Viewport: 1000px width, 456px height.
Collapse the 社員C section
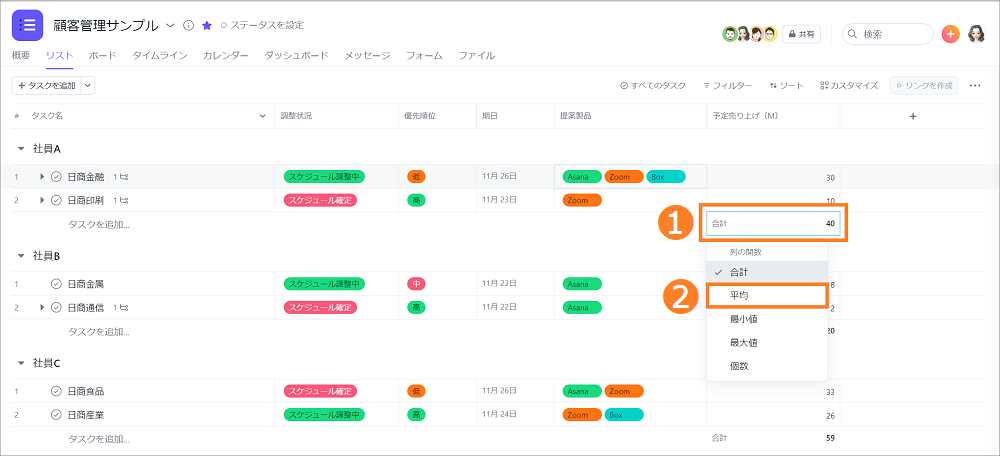[x=21, y=363]
